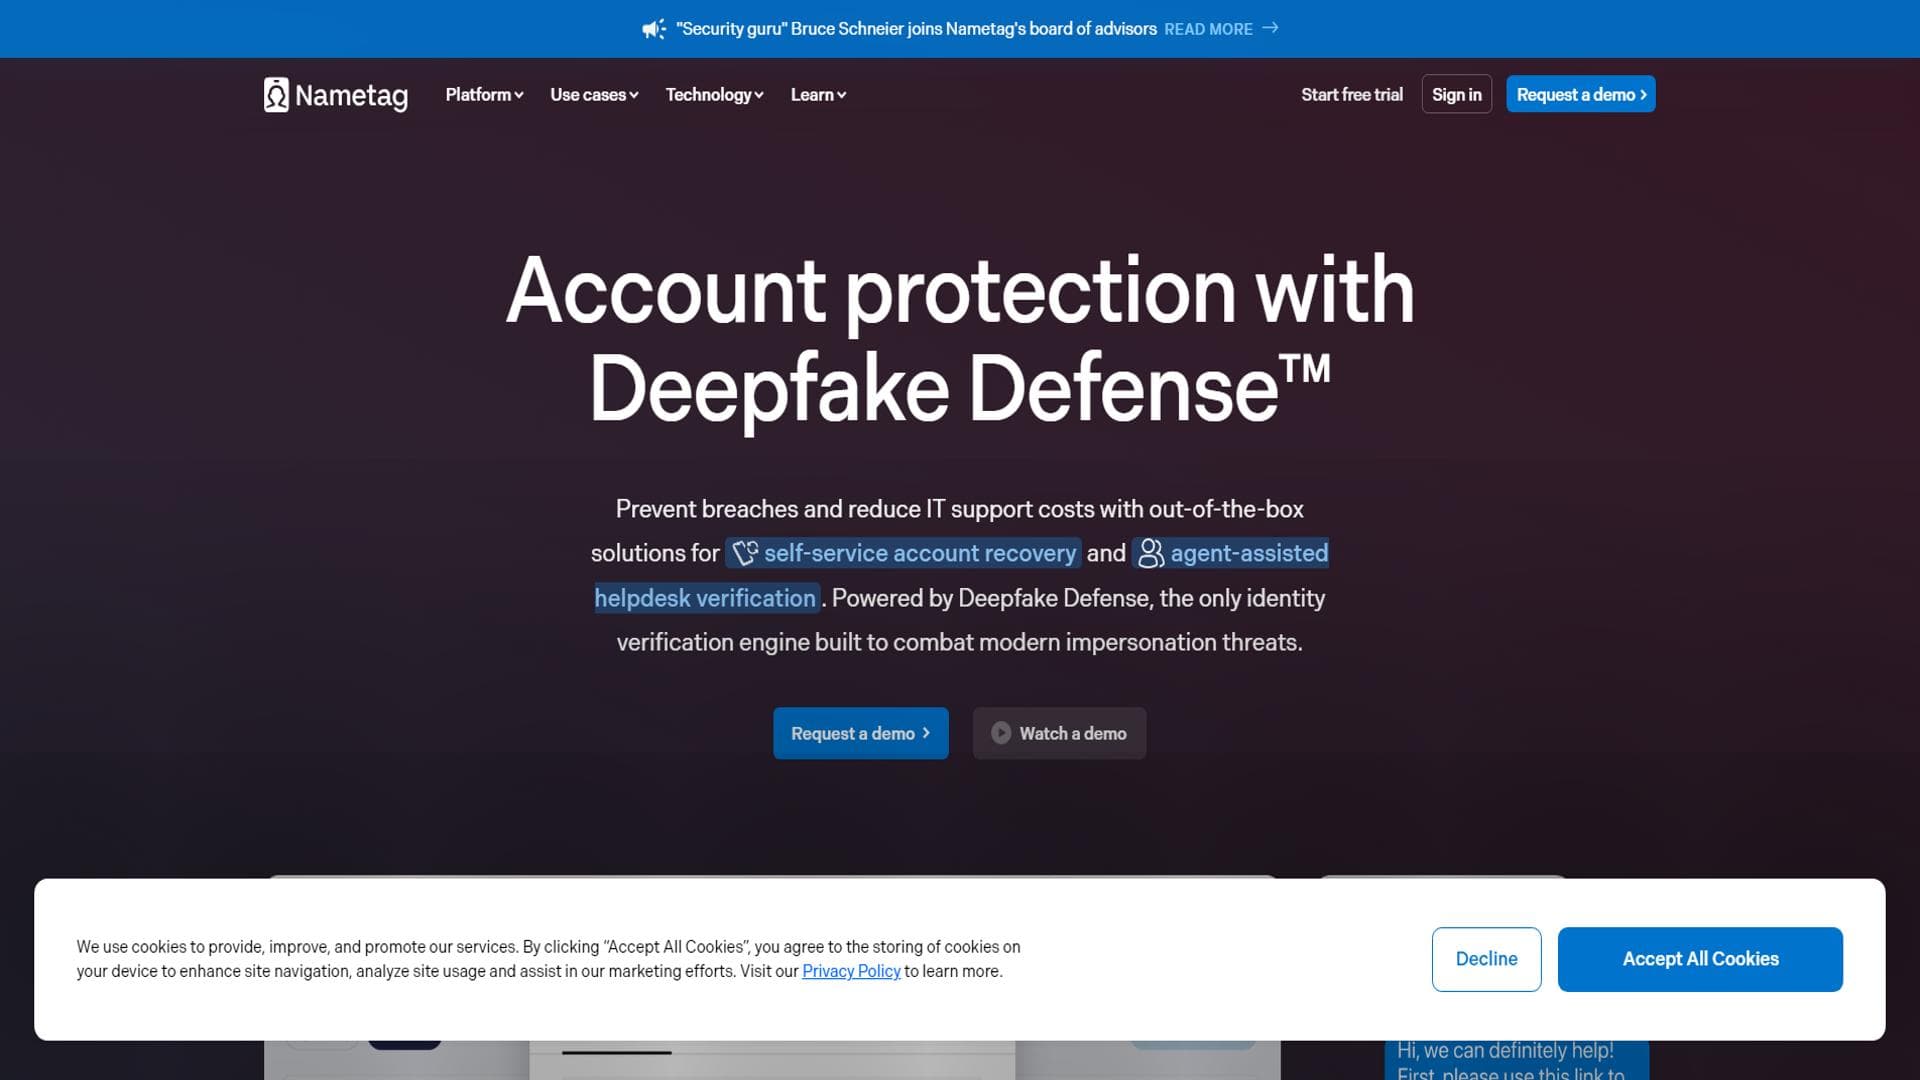Click the arrow next to READ MORE
1920x1080 pixels.
[1270, 28]
